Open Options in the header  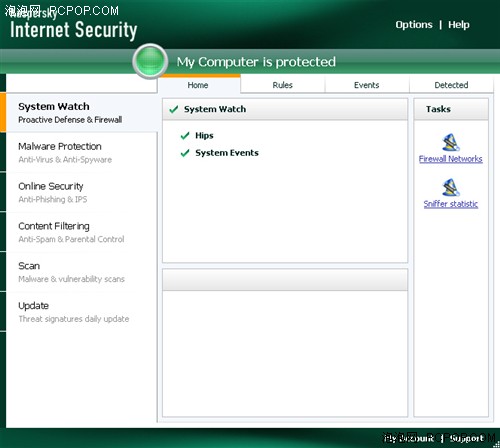[414, 25]
